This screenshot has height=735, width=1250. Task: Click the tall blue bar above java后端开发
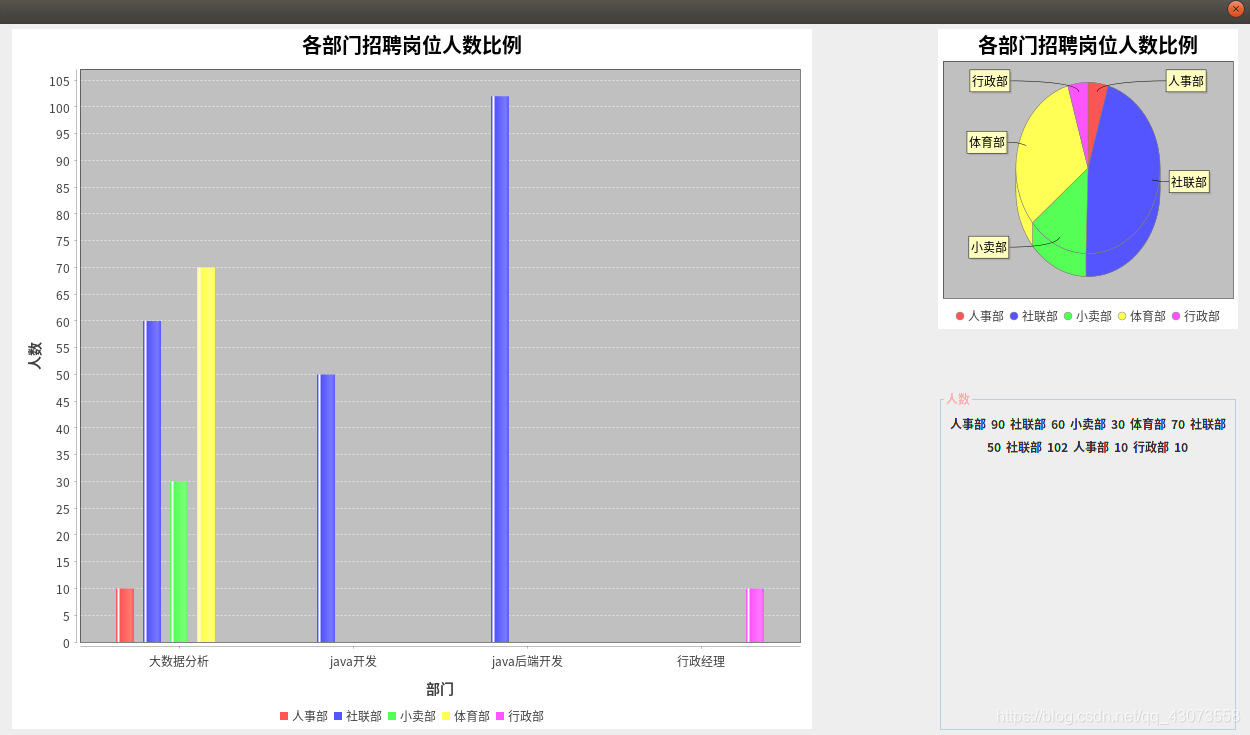pos(500,369)
